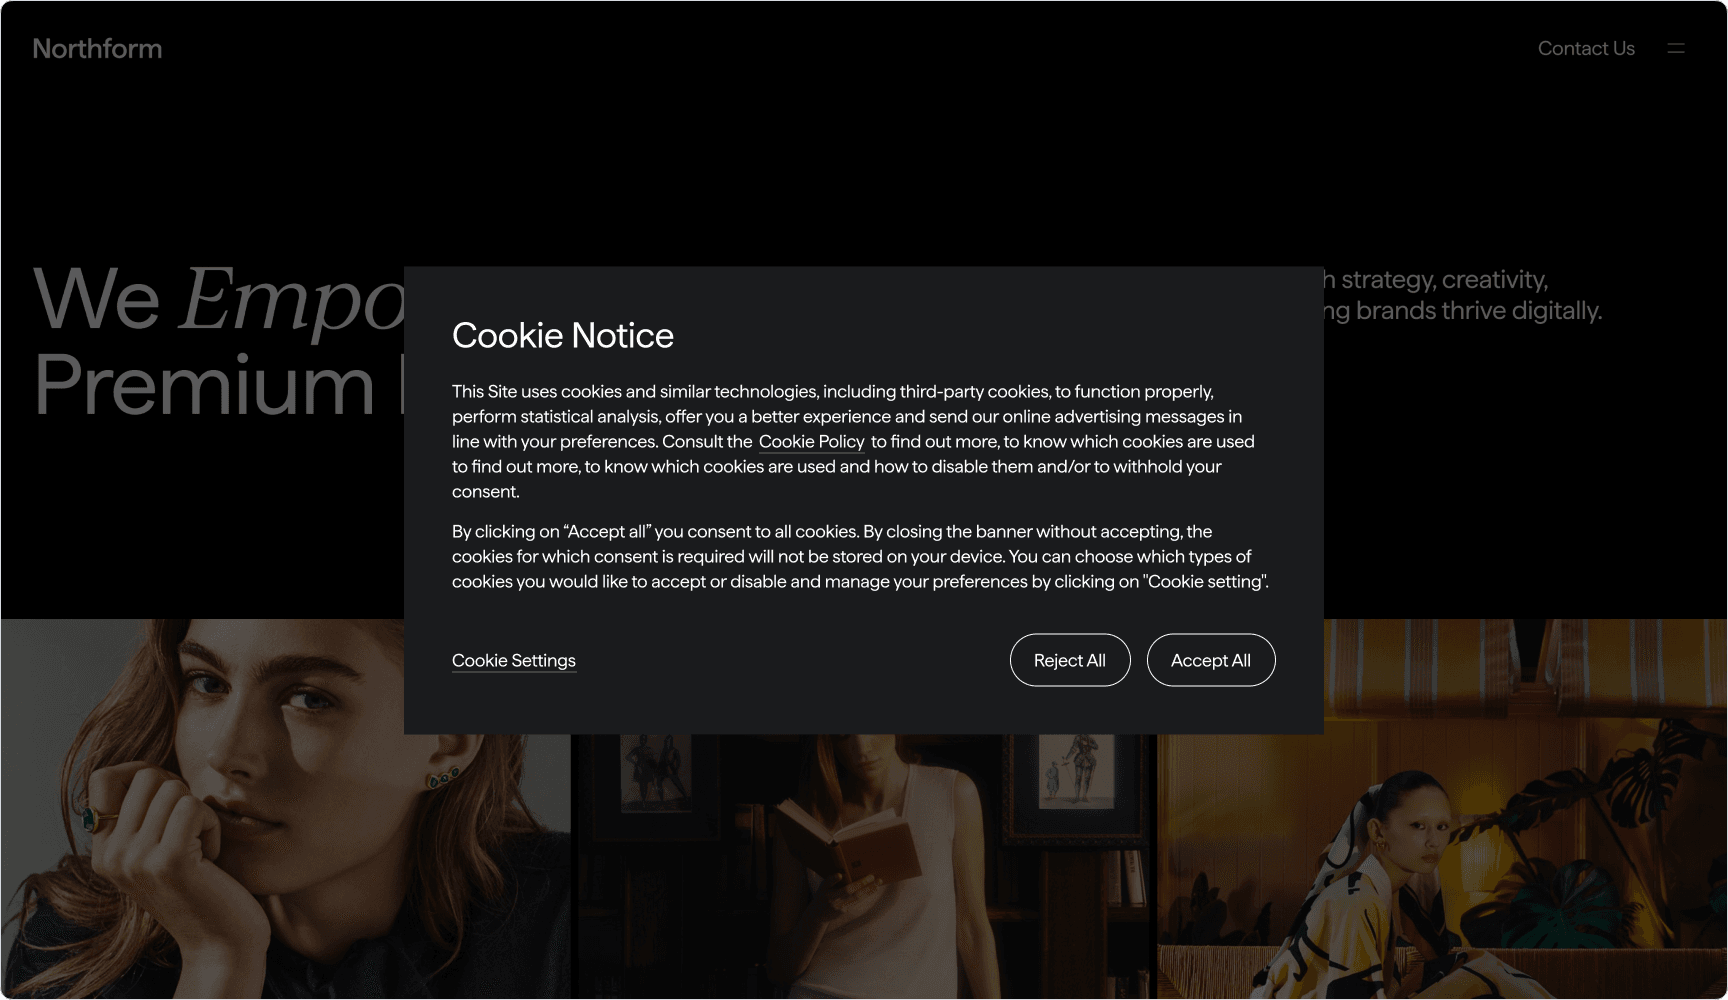Select the Cookie Notice heading

point(563,335)
